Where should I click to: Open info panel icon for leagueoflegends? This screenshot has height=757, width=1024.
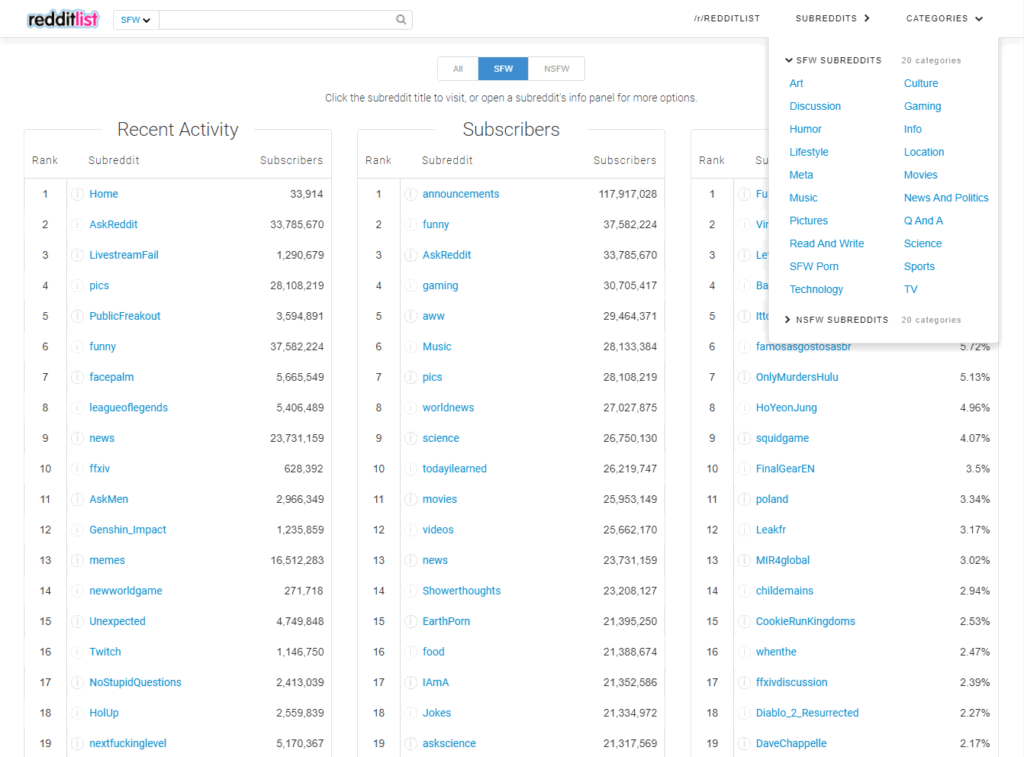(x=77, y=408)
